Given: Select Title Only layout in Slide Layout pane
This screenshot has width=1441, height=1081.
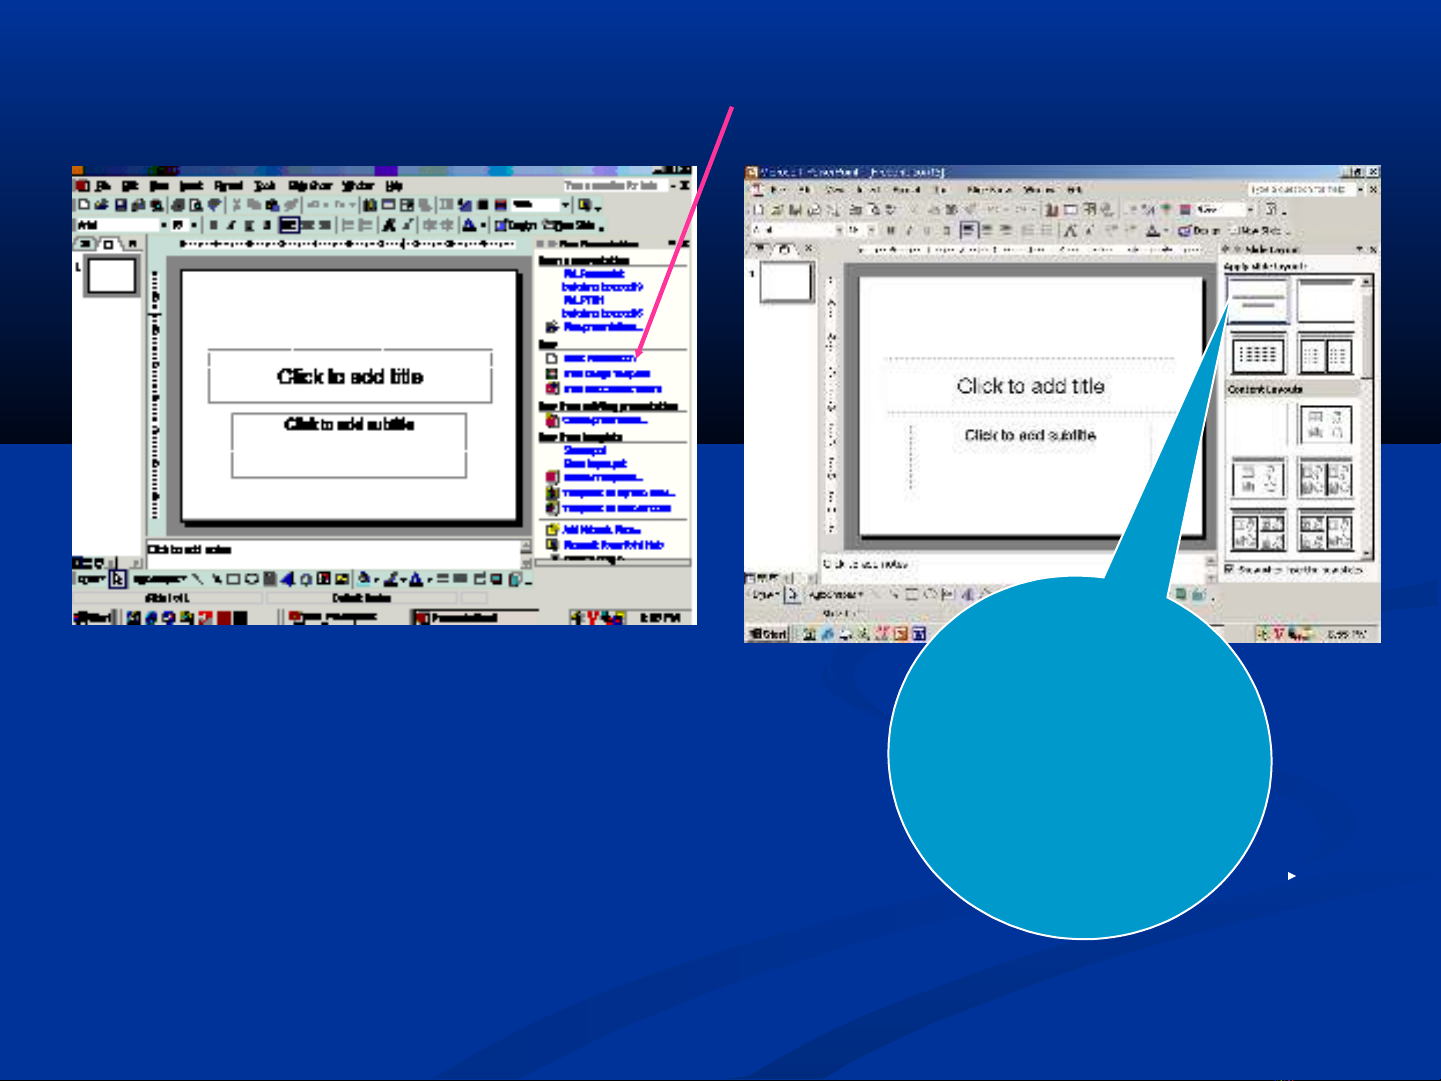Looking at the screenshot, I should pos(1325,300).
